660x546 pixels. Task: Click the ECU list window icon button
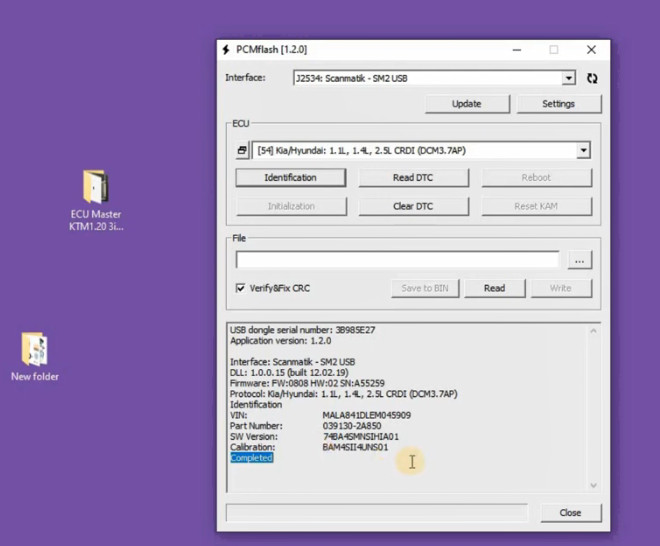pyautogui.click(x=242, y=150)
